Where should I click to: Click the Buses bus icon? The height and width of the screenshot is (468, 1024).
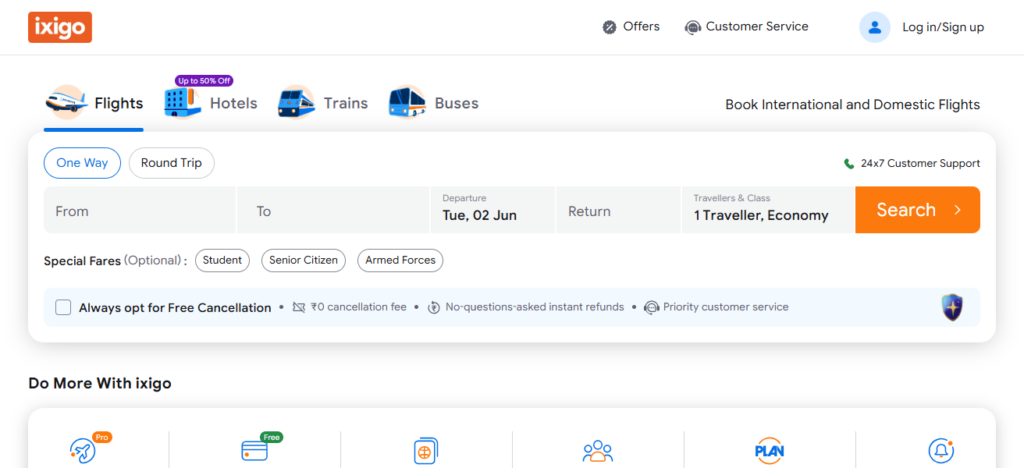pos(408,102)
